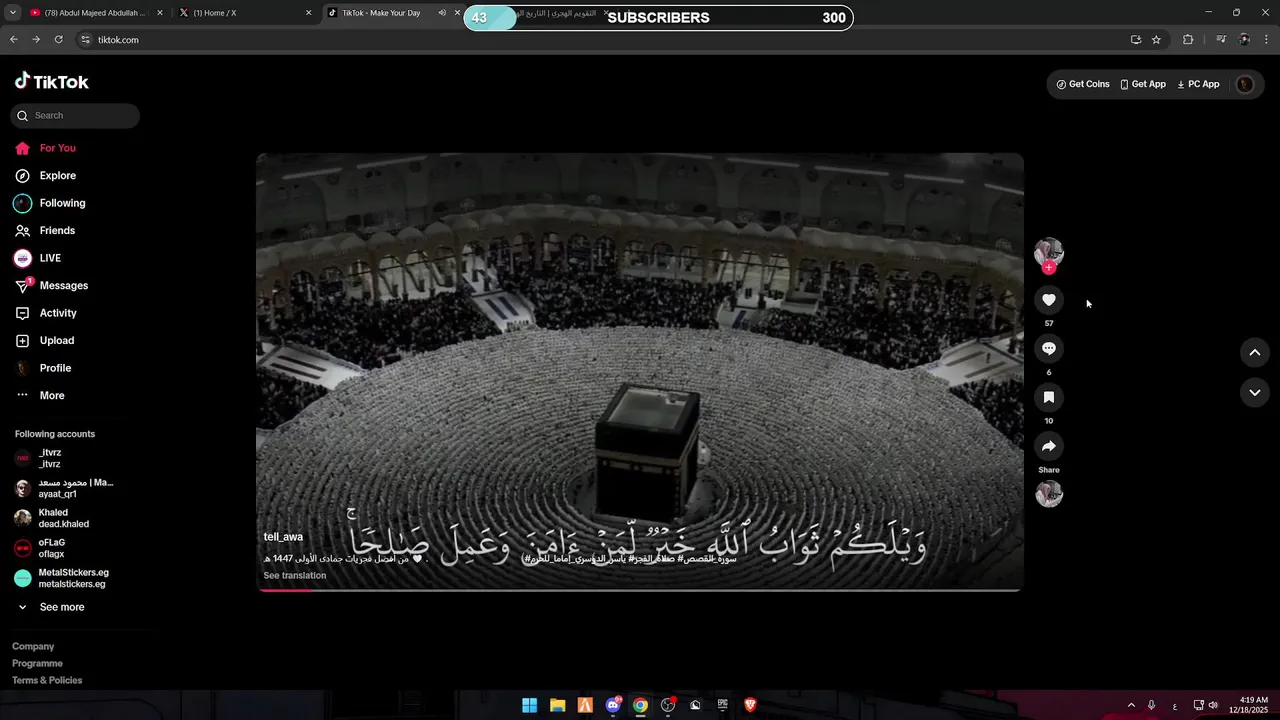Open the Windows Start menu
The image size is (1280, 720).
[x=529, y=705]
